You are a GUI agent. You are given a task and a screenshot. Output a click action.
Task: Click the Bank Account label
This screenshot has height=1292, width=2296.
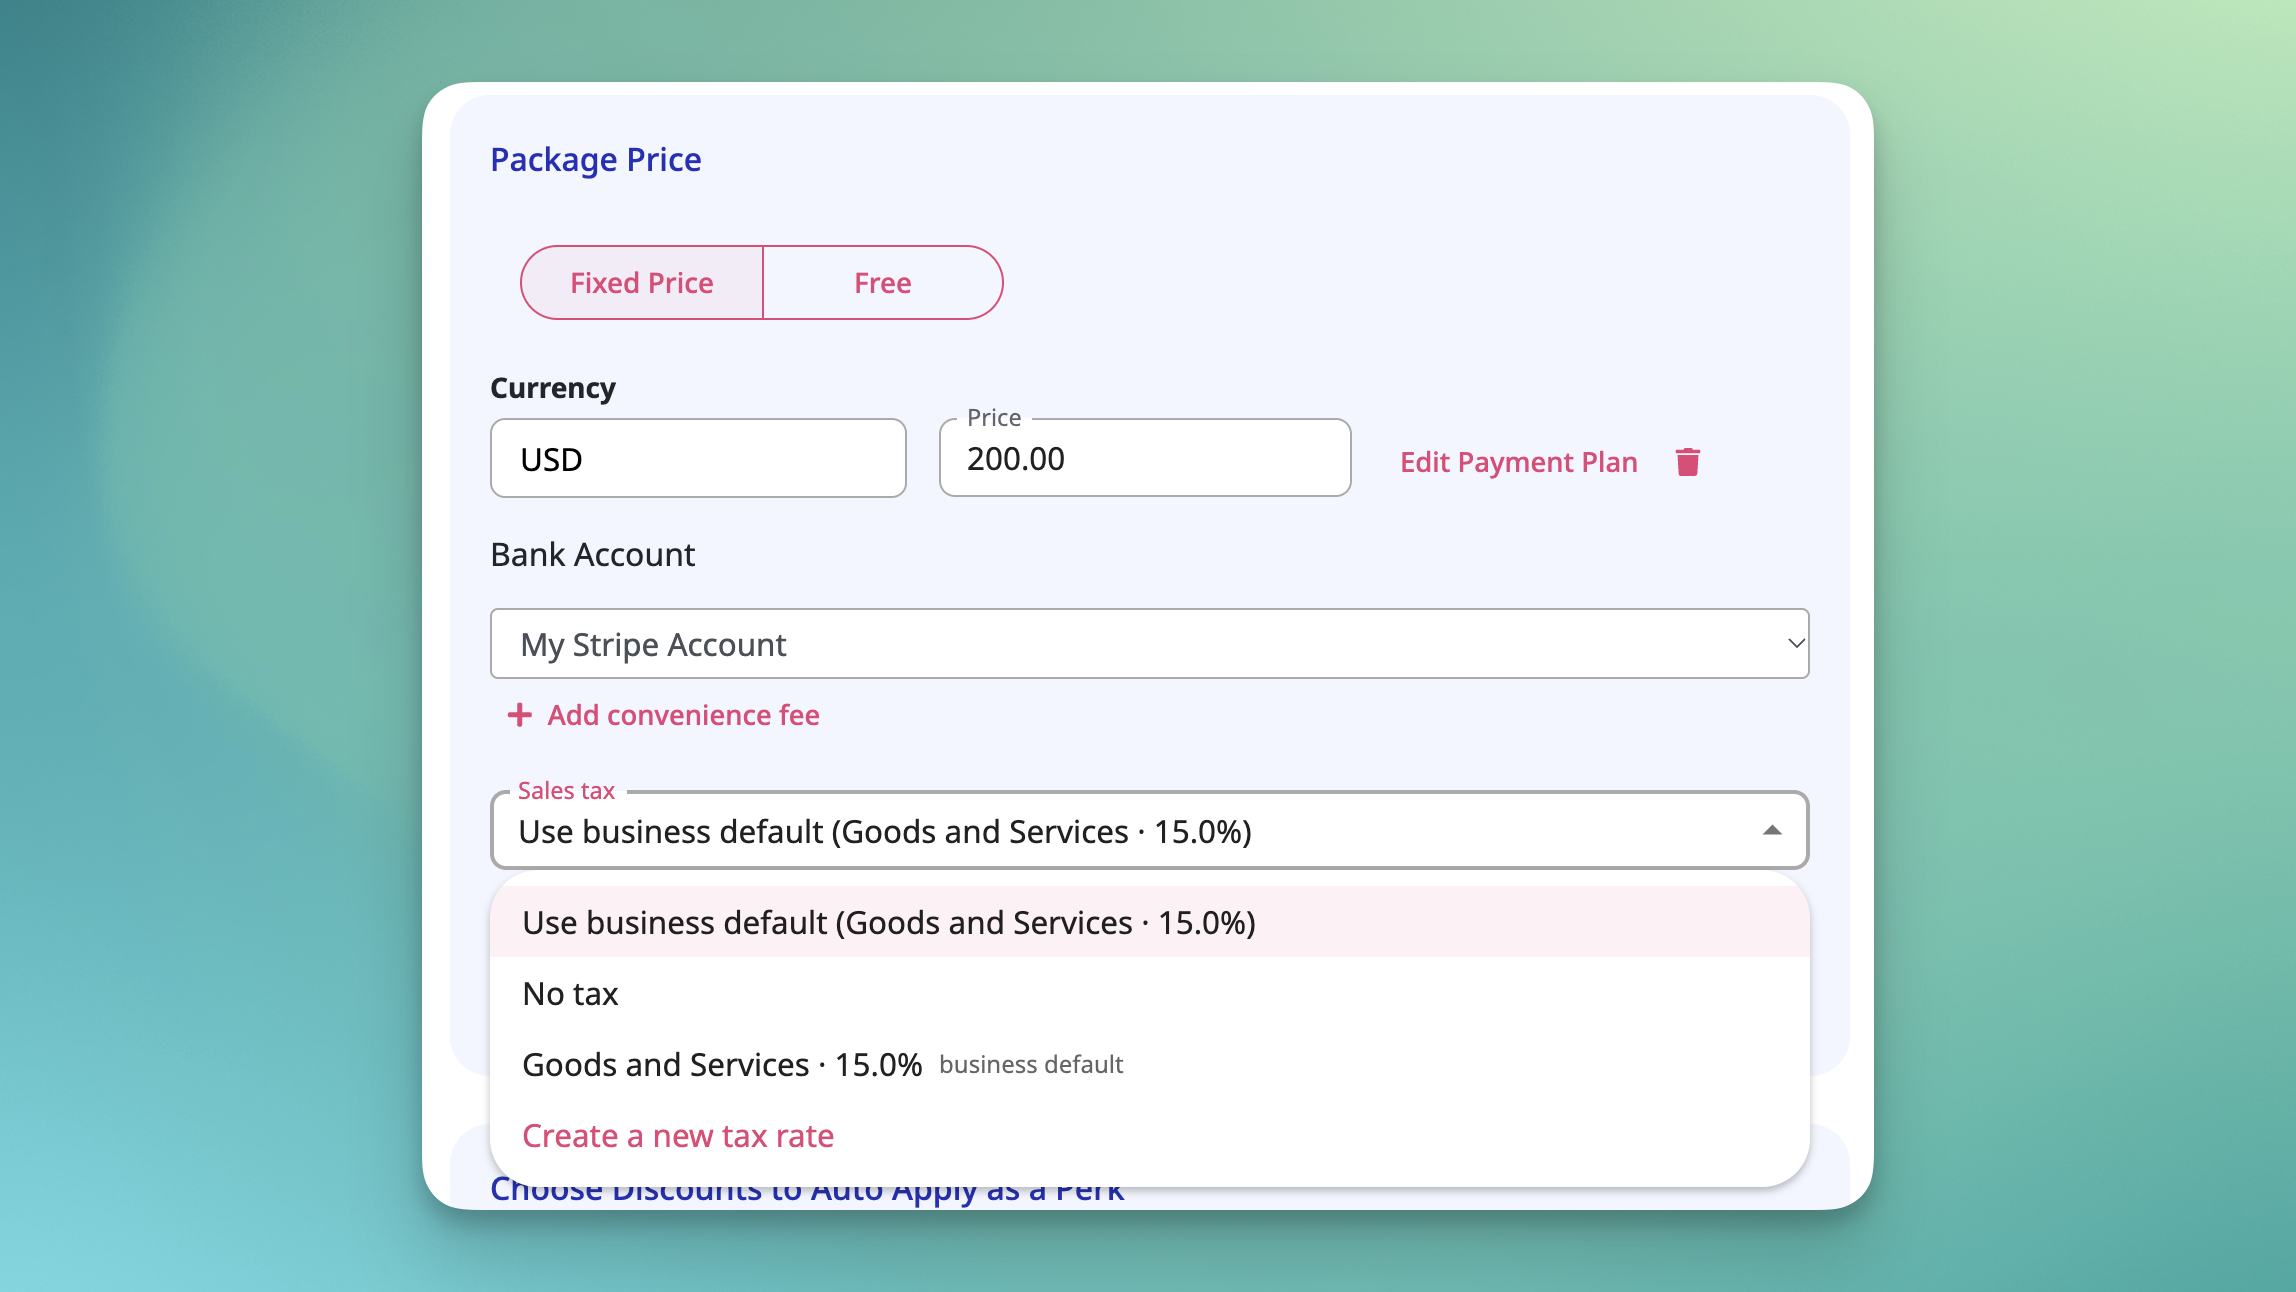tap(593, 554)
